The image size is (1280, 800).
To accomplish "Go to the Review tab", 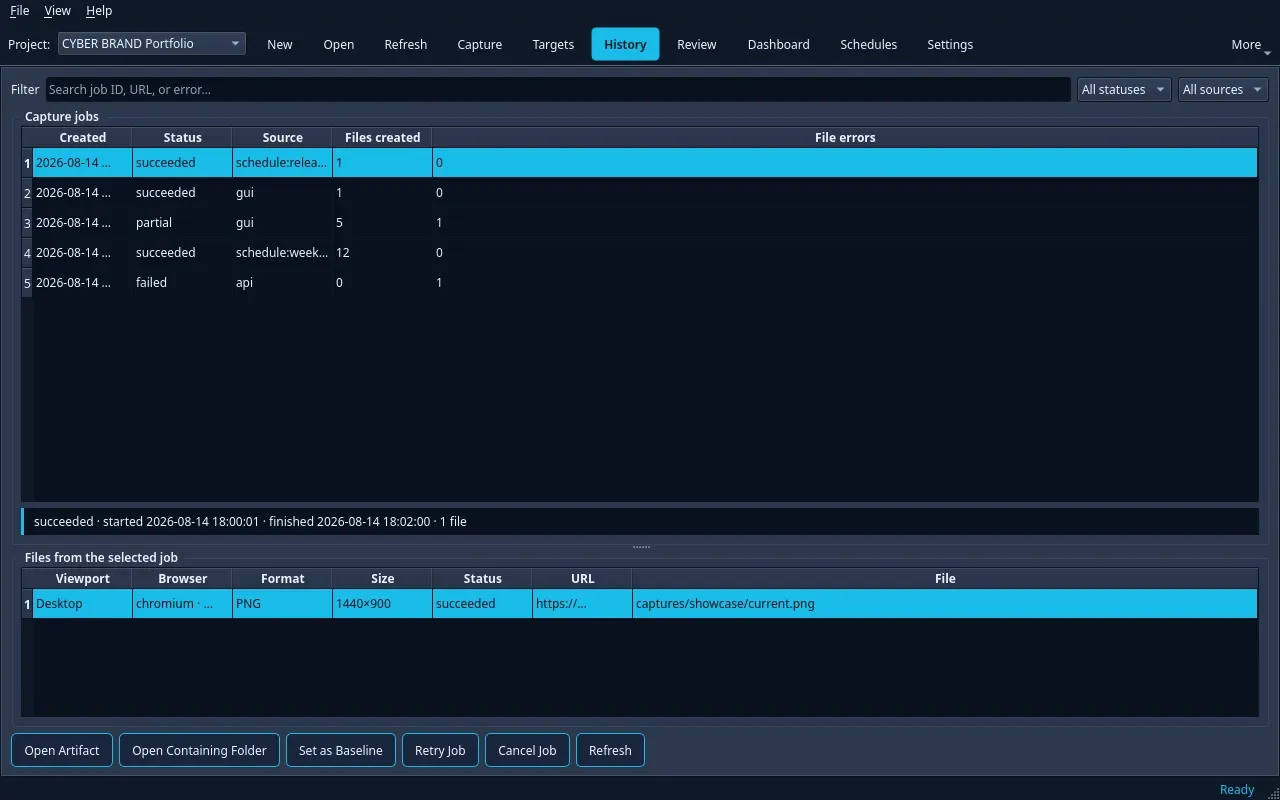I will [697, 44].
